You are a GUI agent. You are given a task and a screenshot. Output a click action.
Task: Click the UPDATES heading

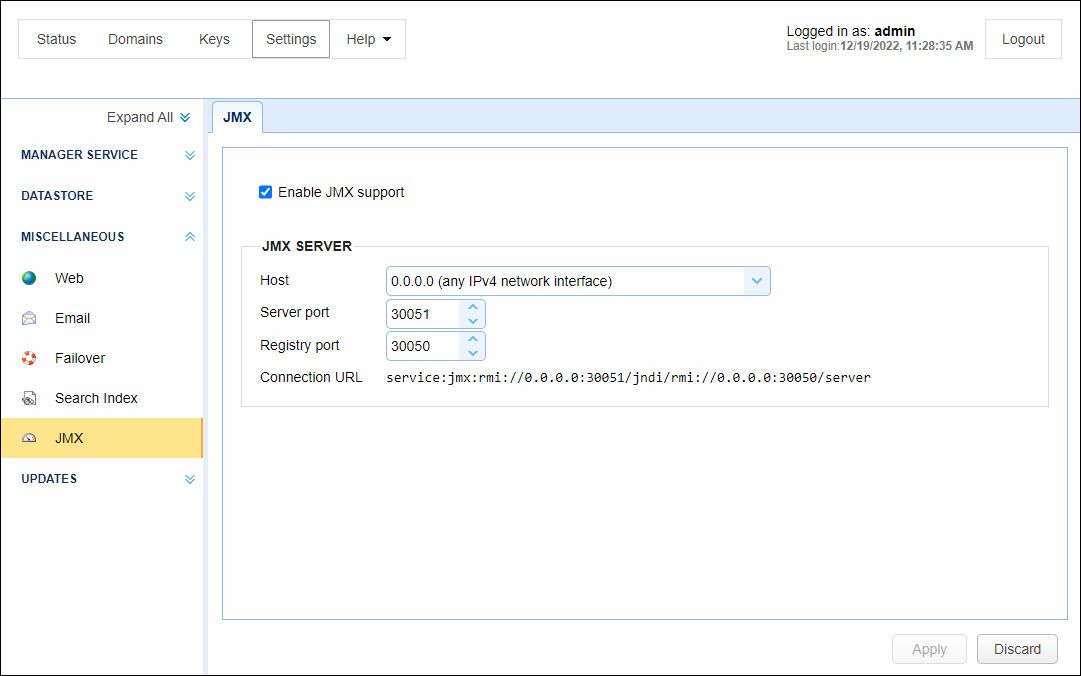pos(49,479)
